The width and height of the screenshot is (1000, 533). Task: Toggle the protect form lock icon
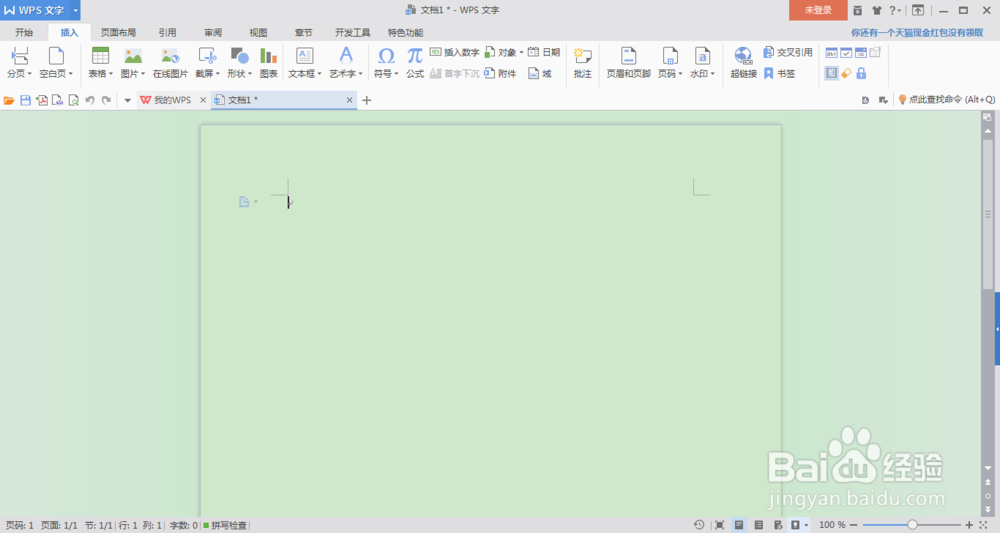[x=861, y=73]
